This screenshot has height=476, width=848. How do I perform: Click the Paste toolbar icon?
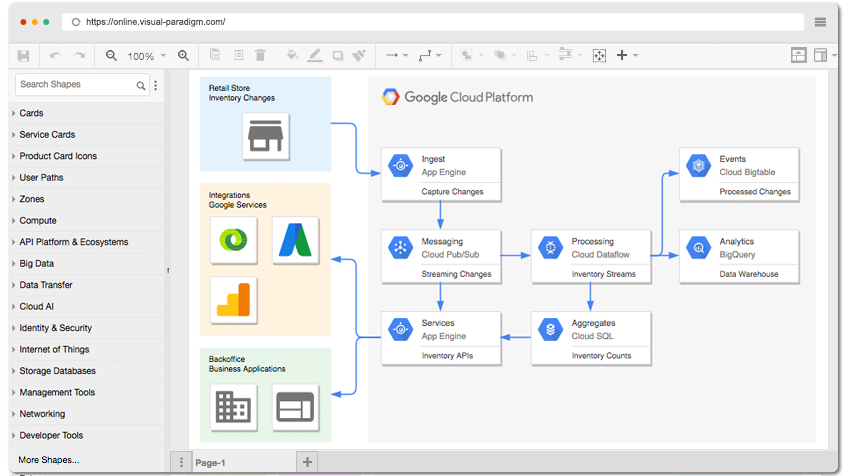pos(238,55)
